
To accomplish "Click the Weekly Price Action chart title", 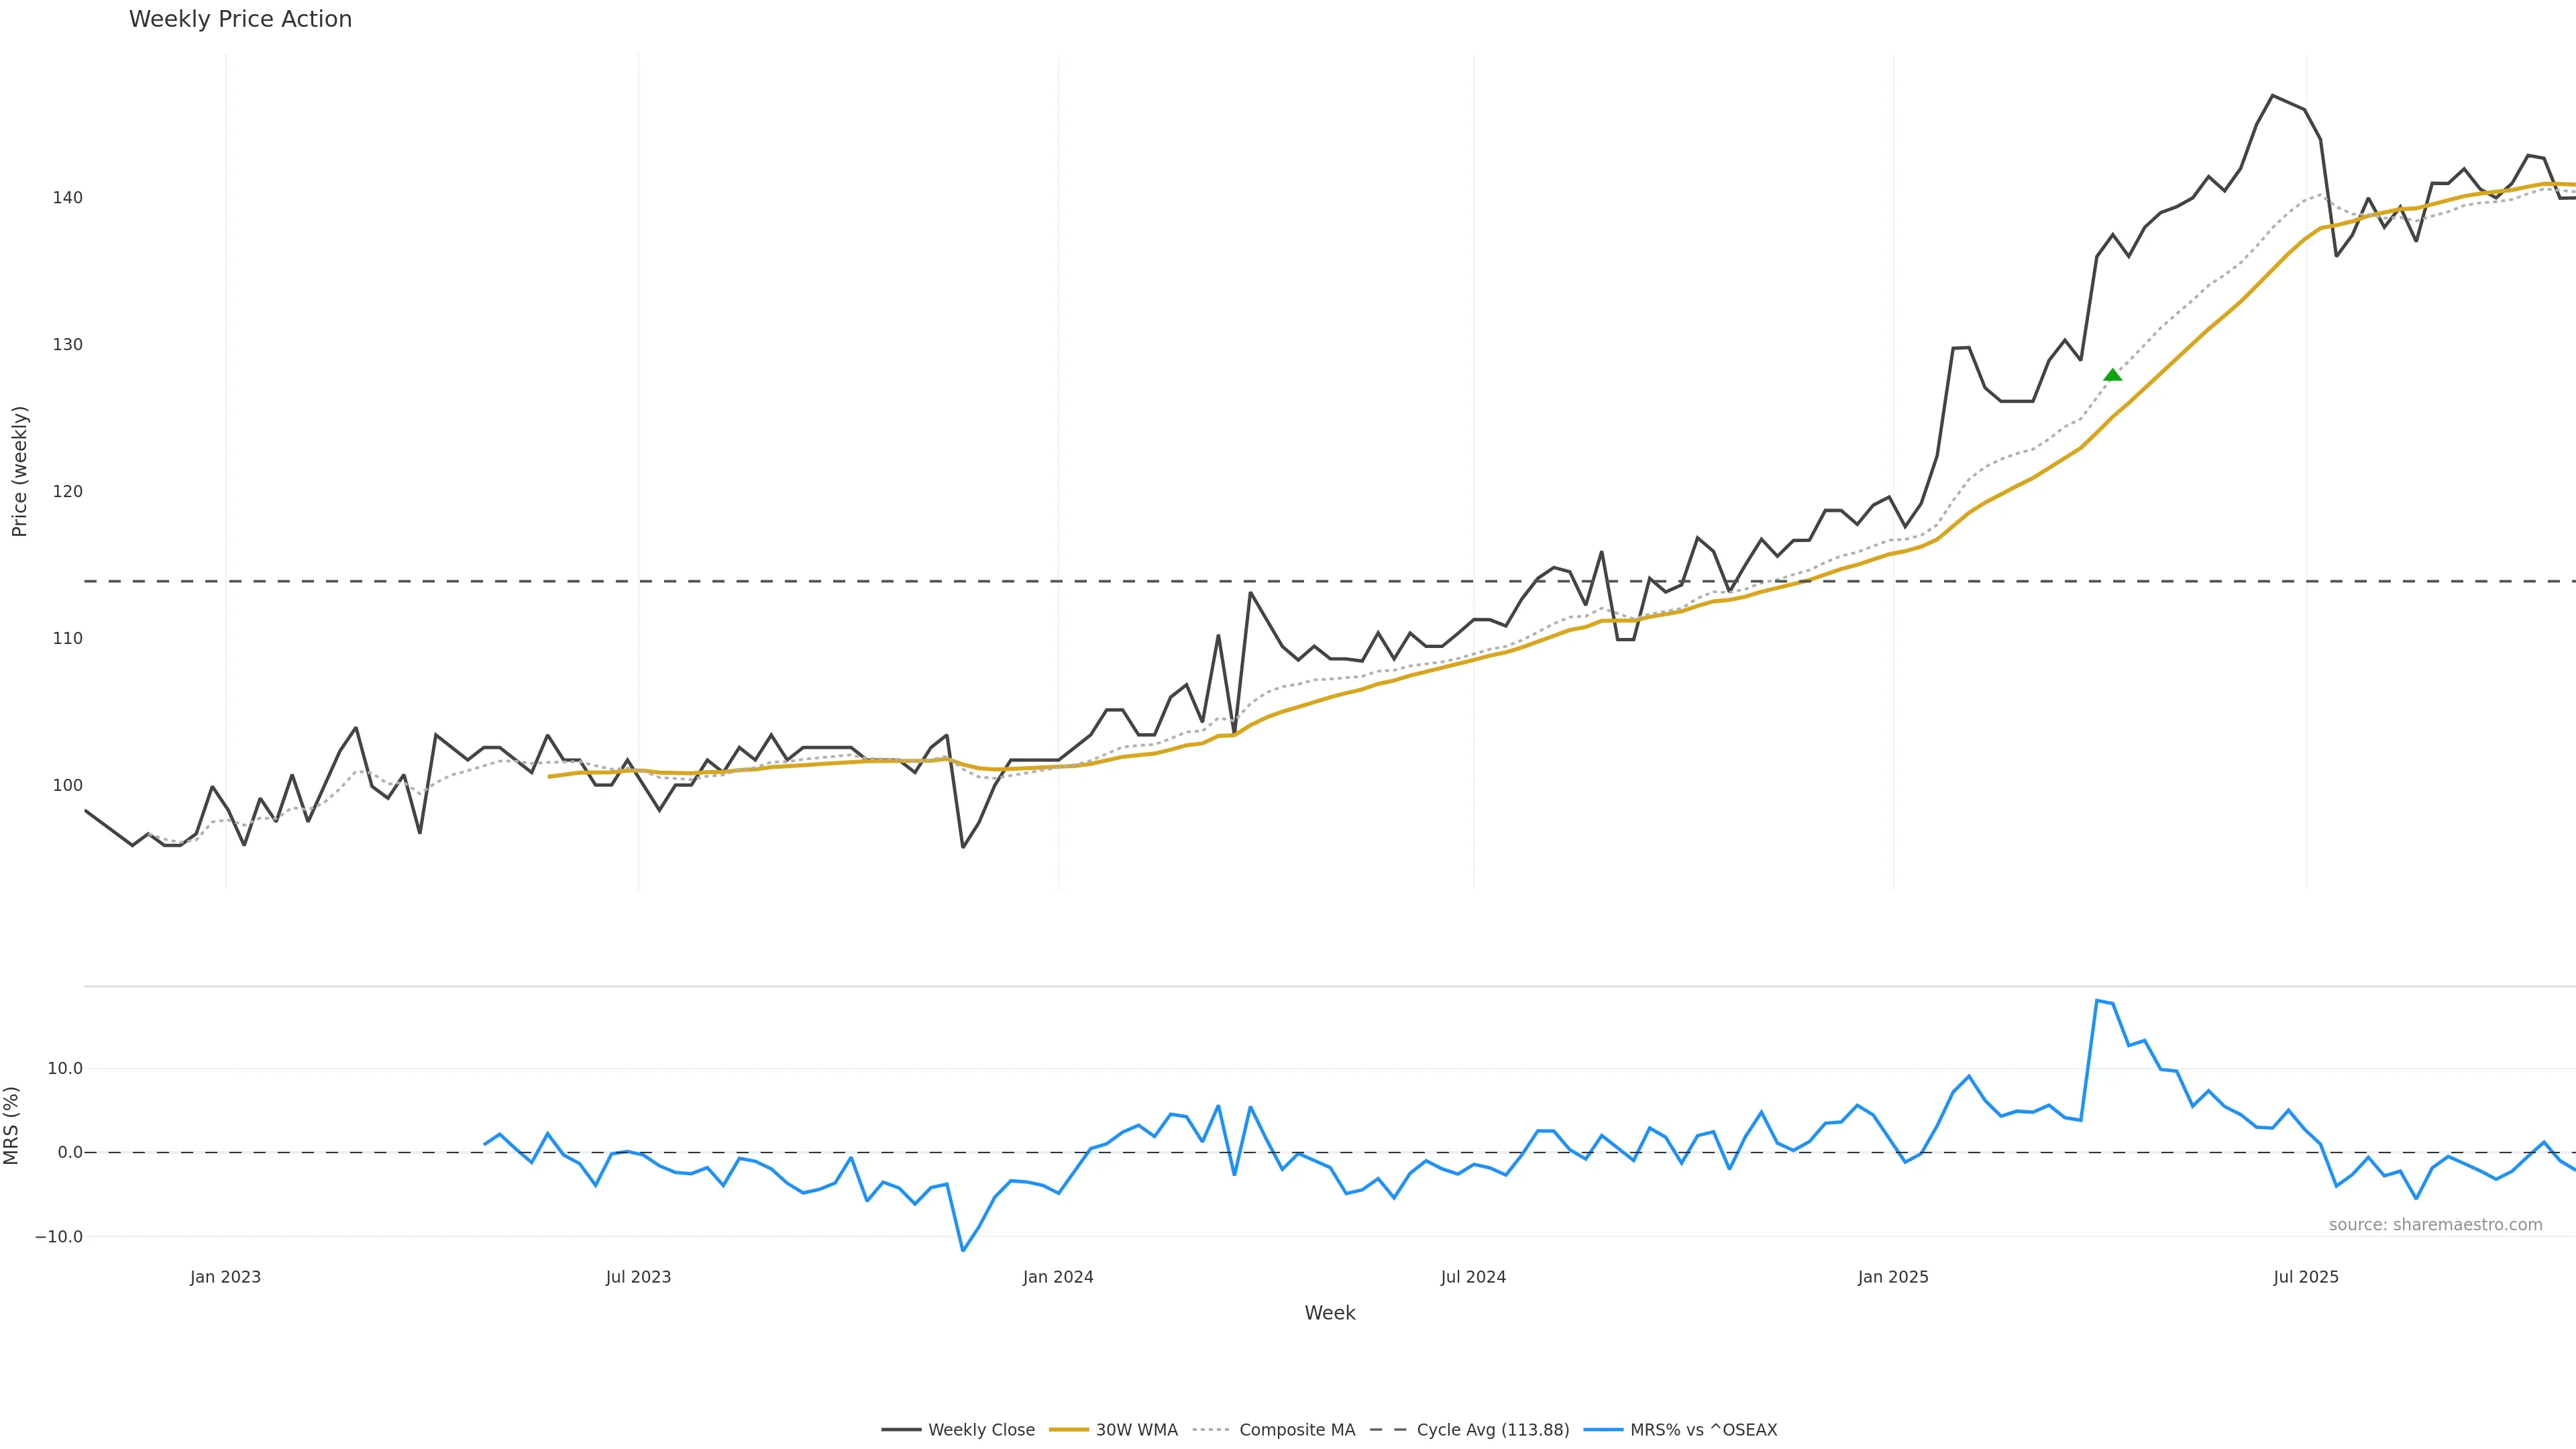I will click(x=240, y=19).
